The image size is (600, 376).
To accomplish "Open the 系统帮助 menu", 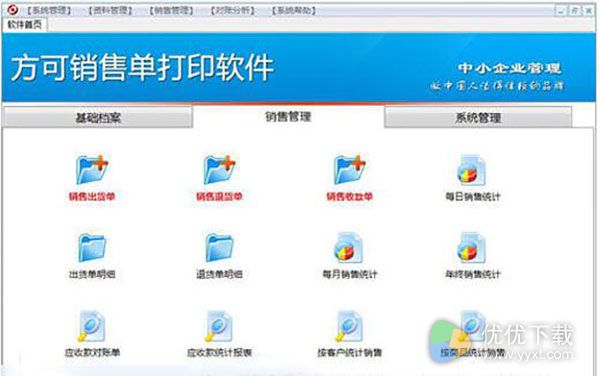I will 294,10.
